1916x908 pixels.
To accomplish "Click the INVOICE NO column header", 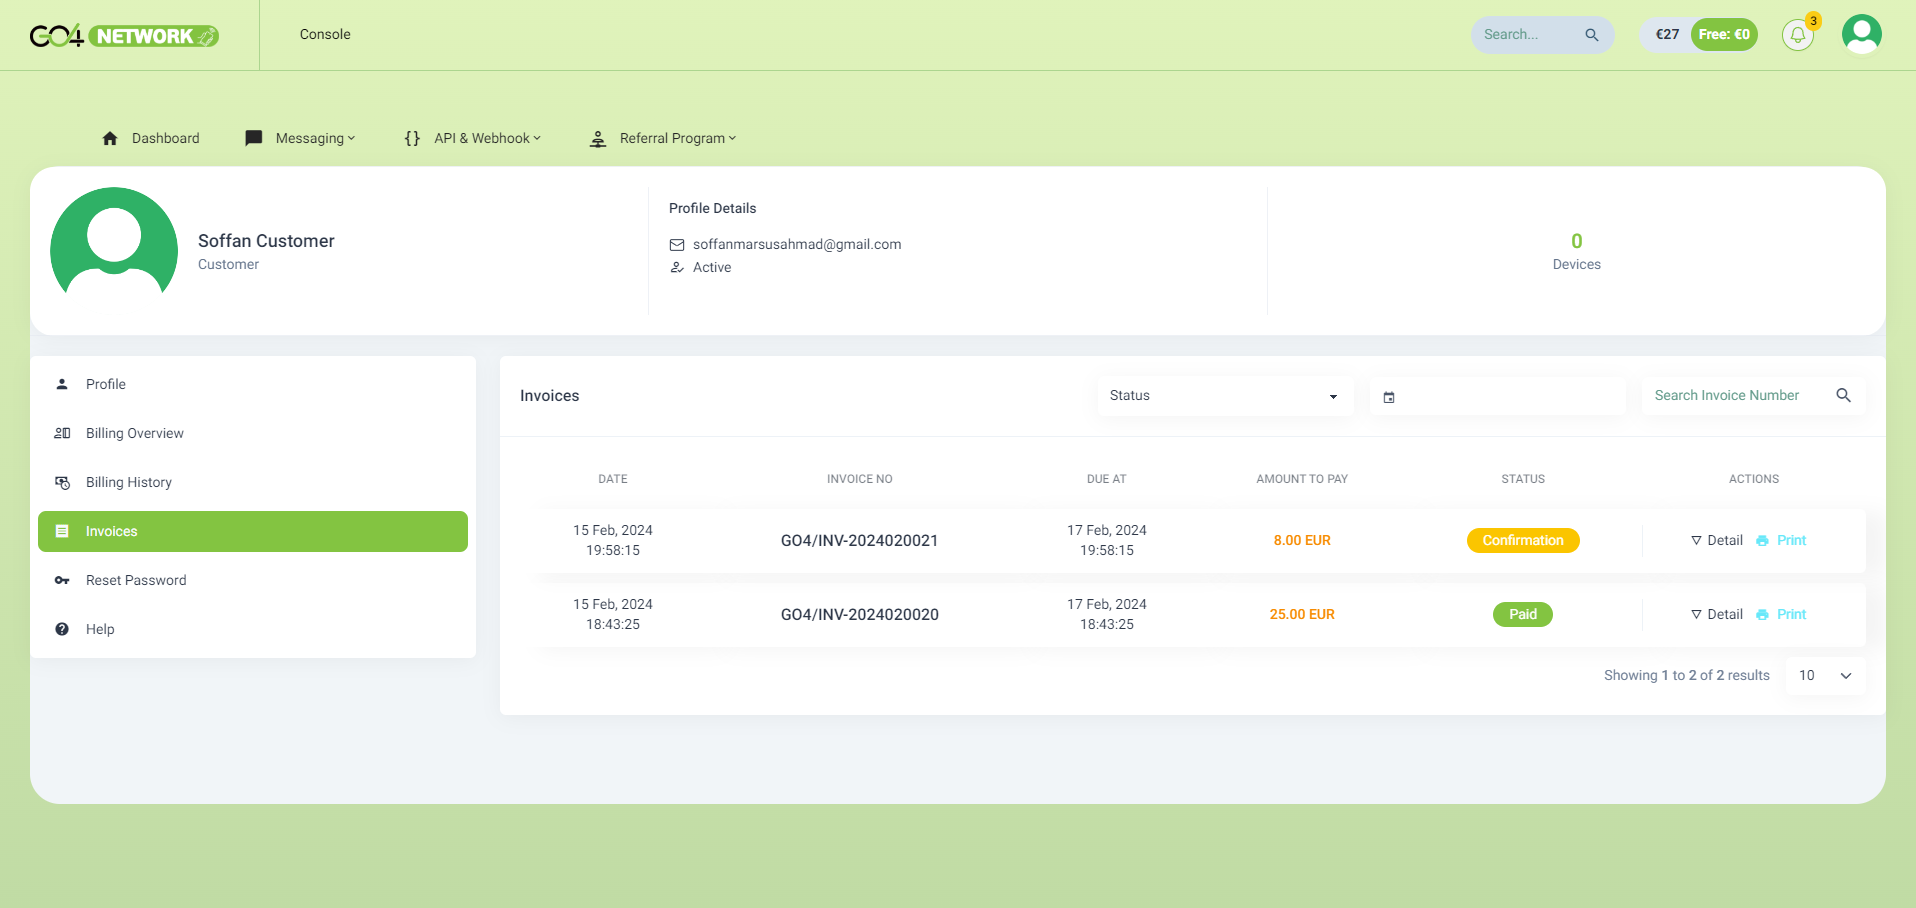I will (860, 479).
